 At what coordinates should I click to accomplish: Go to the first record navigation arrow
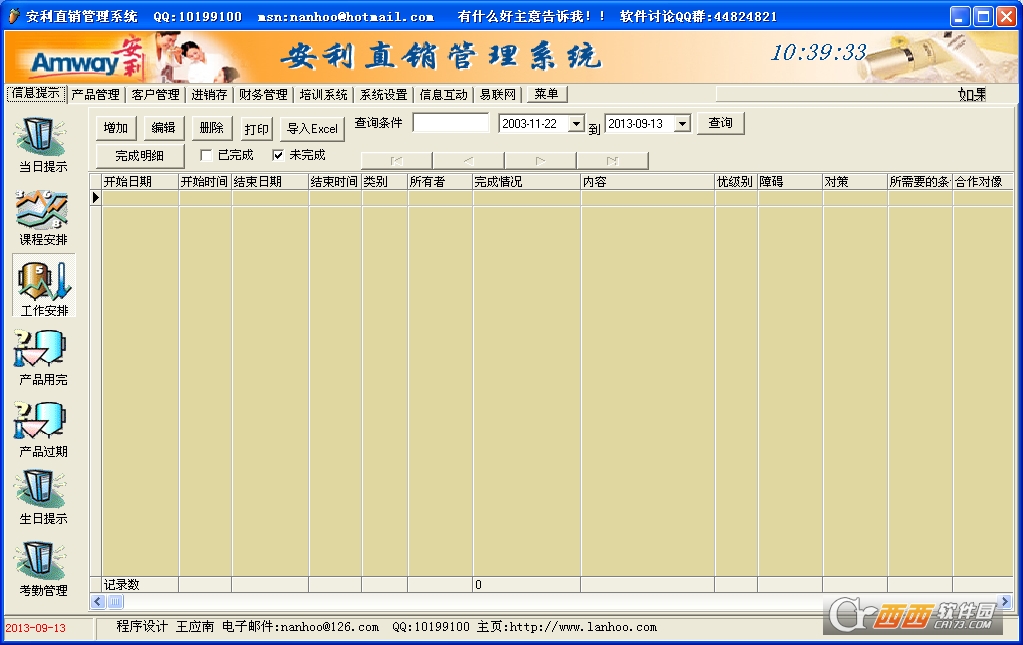coord(397,161)
